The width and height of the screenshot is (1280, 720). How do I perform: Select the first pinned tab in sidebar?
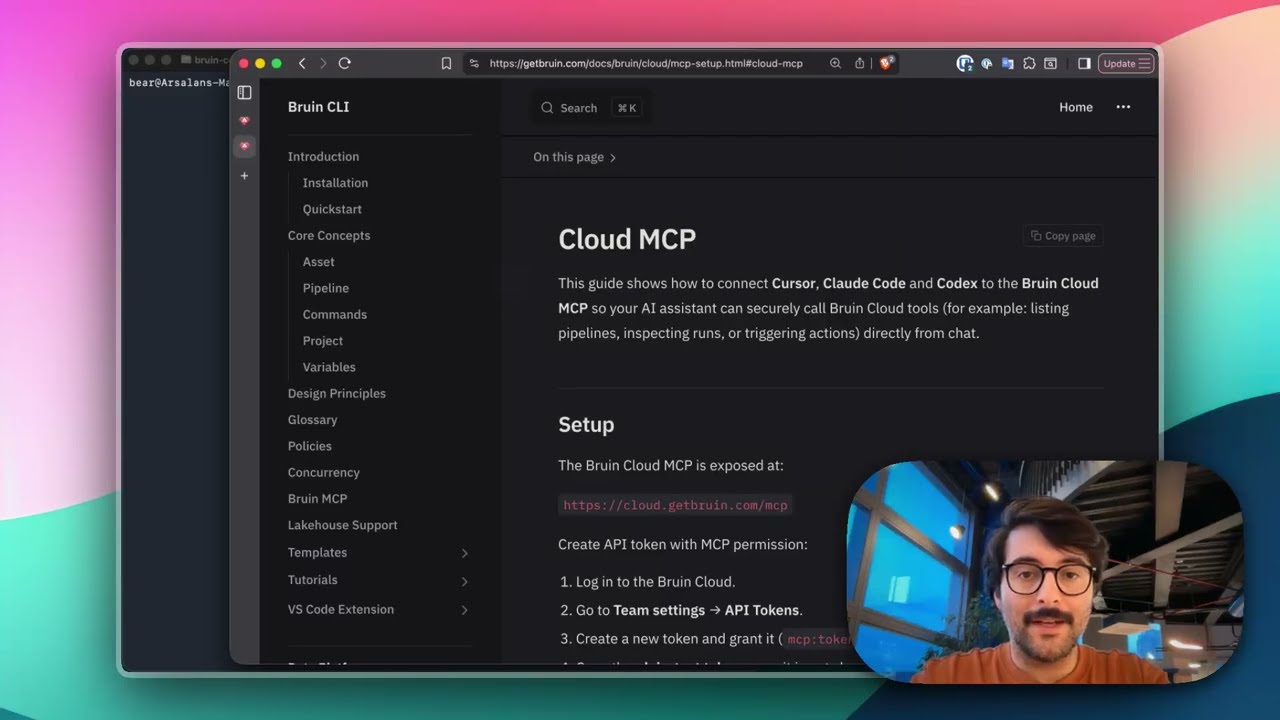coord(244,120)
